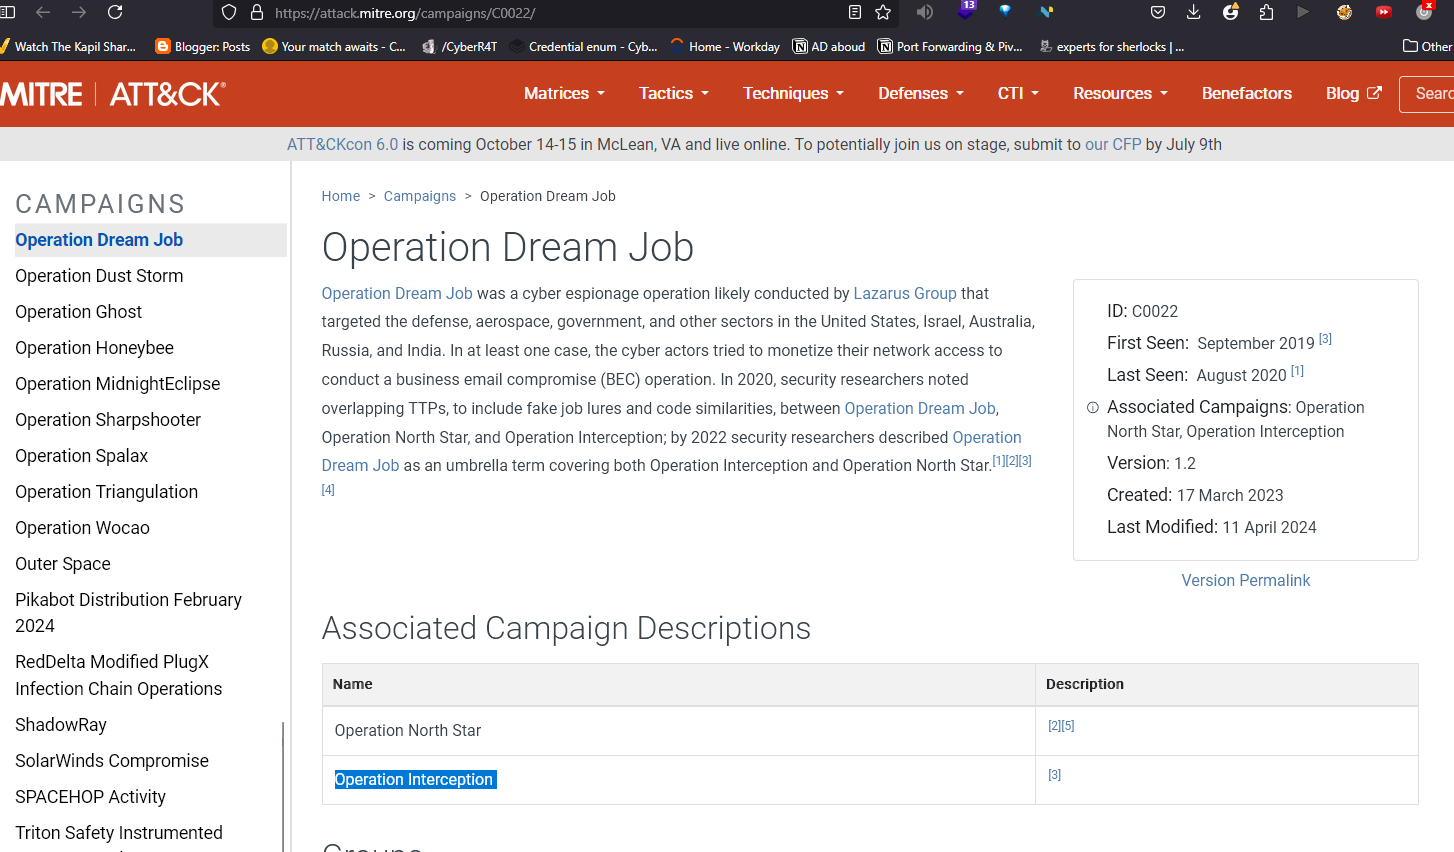Select SolarWinds Compromise in sidebar
This screenshot has width=1454, height=852.
click(x=112, y=761)
